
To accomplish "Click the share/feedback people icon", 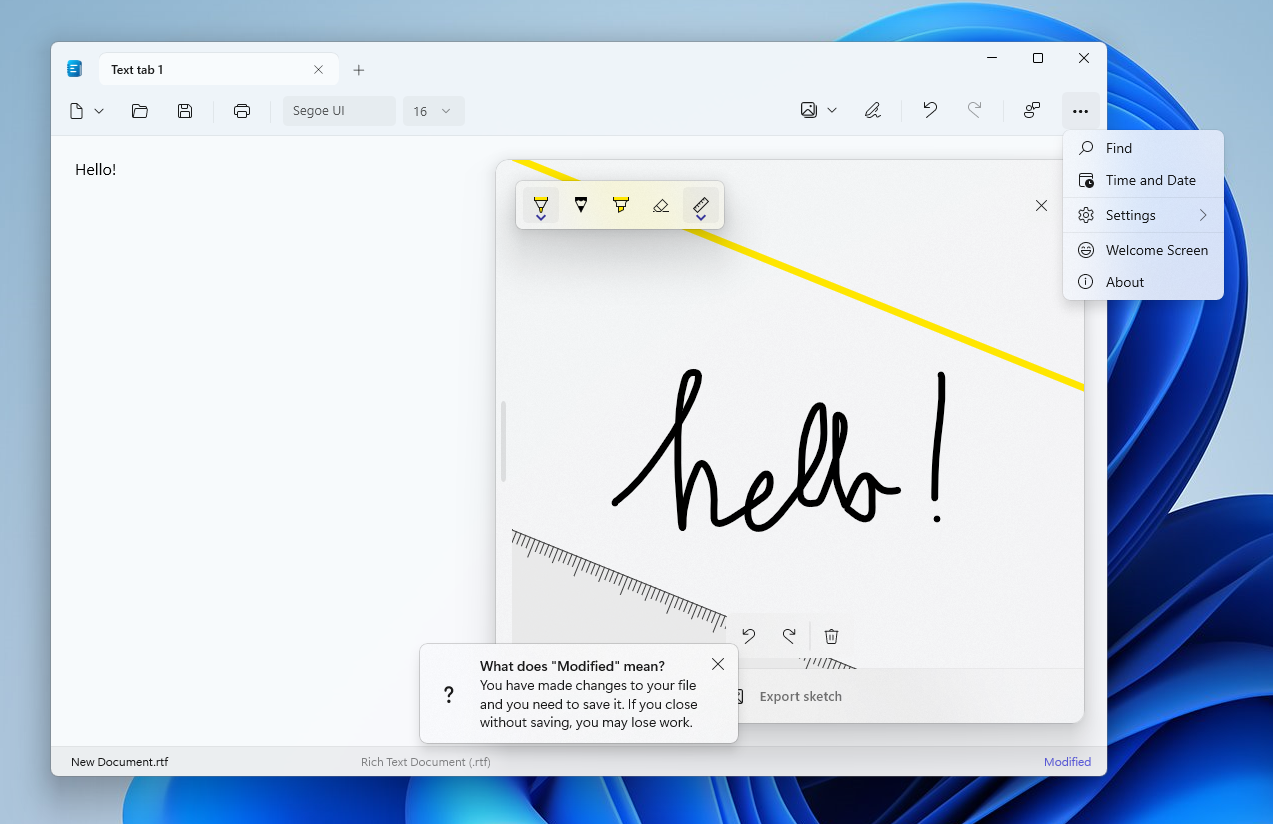I will point(1032,110).
